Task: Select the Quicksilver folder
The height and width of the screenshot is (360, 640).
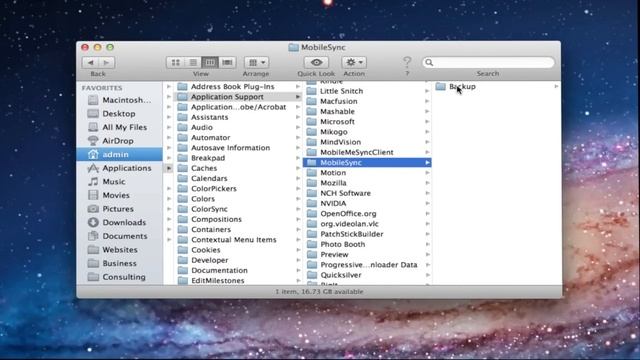Action: click(367, 275)
